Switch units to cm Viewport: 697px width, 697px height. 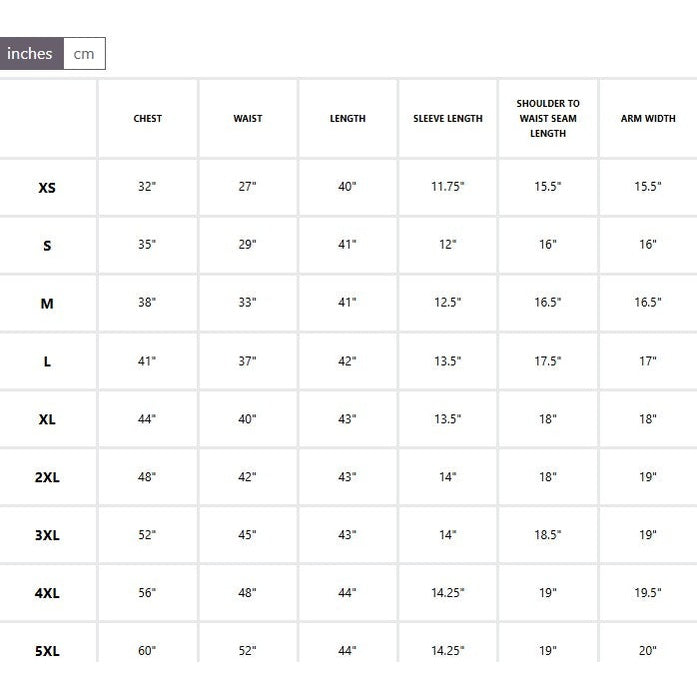click(x=84, y=54)
